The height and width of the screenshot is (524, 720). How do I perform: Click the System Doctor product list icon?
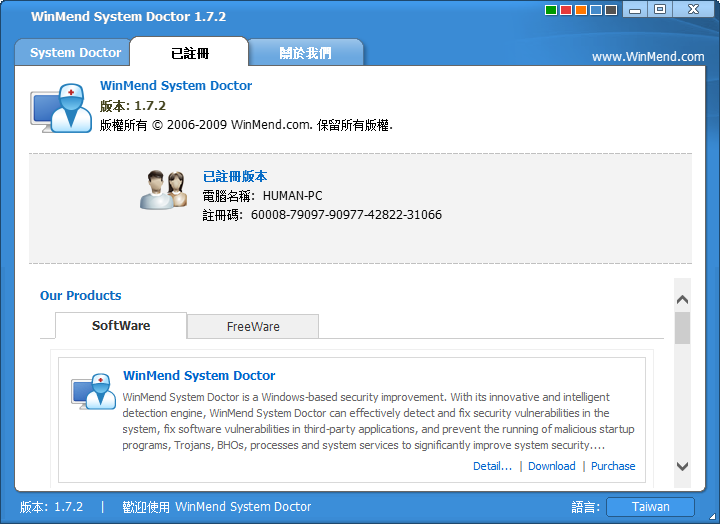93,391
